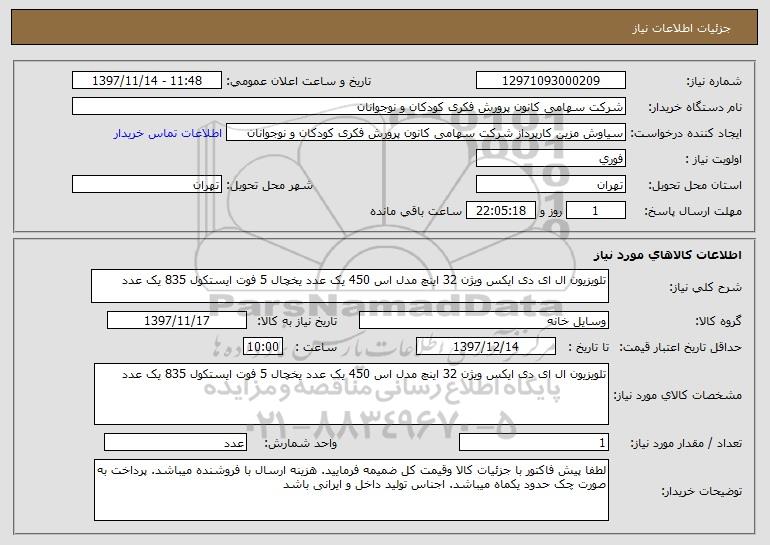Click the ایجاد کننده درخواست label
This screenshot has width=770, height=545.
[686, 133]
